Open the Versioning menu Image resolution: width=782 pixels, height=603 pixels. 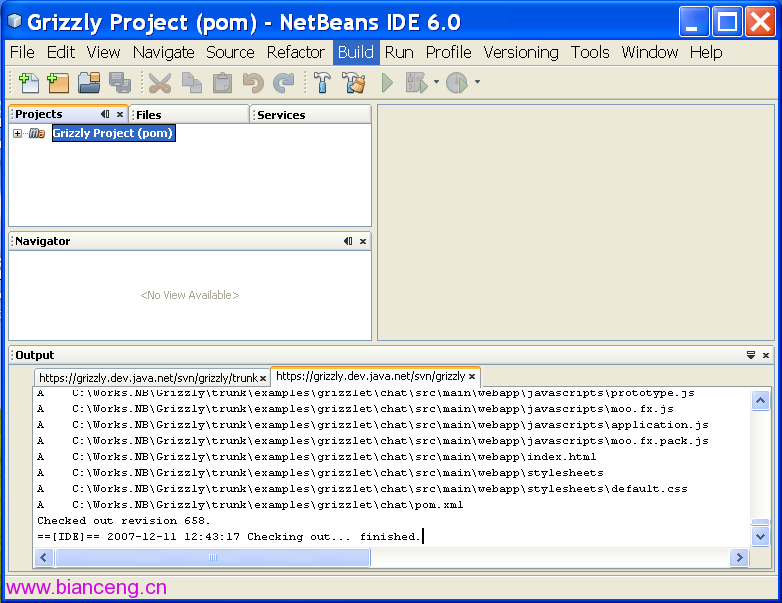click(521, 52)
